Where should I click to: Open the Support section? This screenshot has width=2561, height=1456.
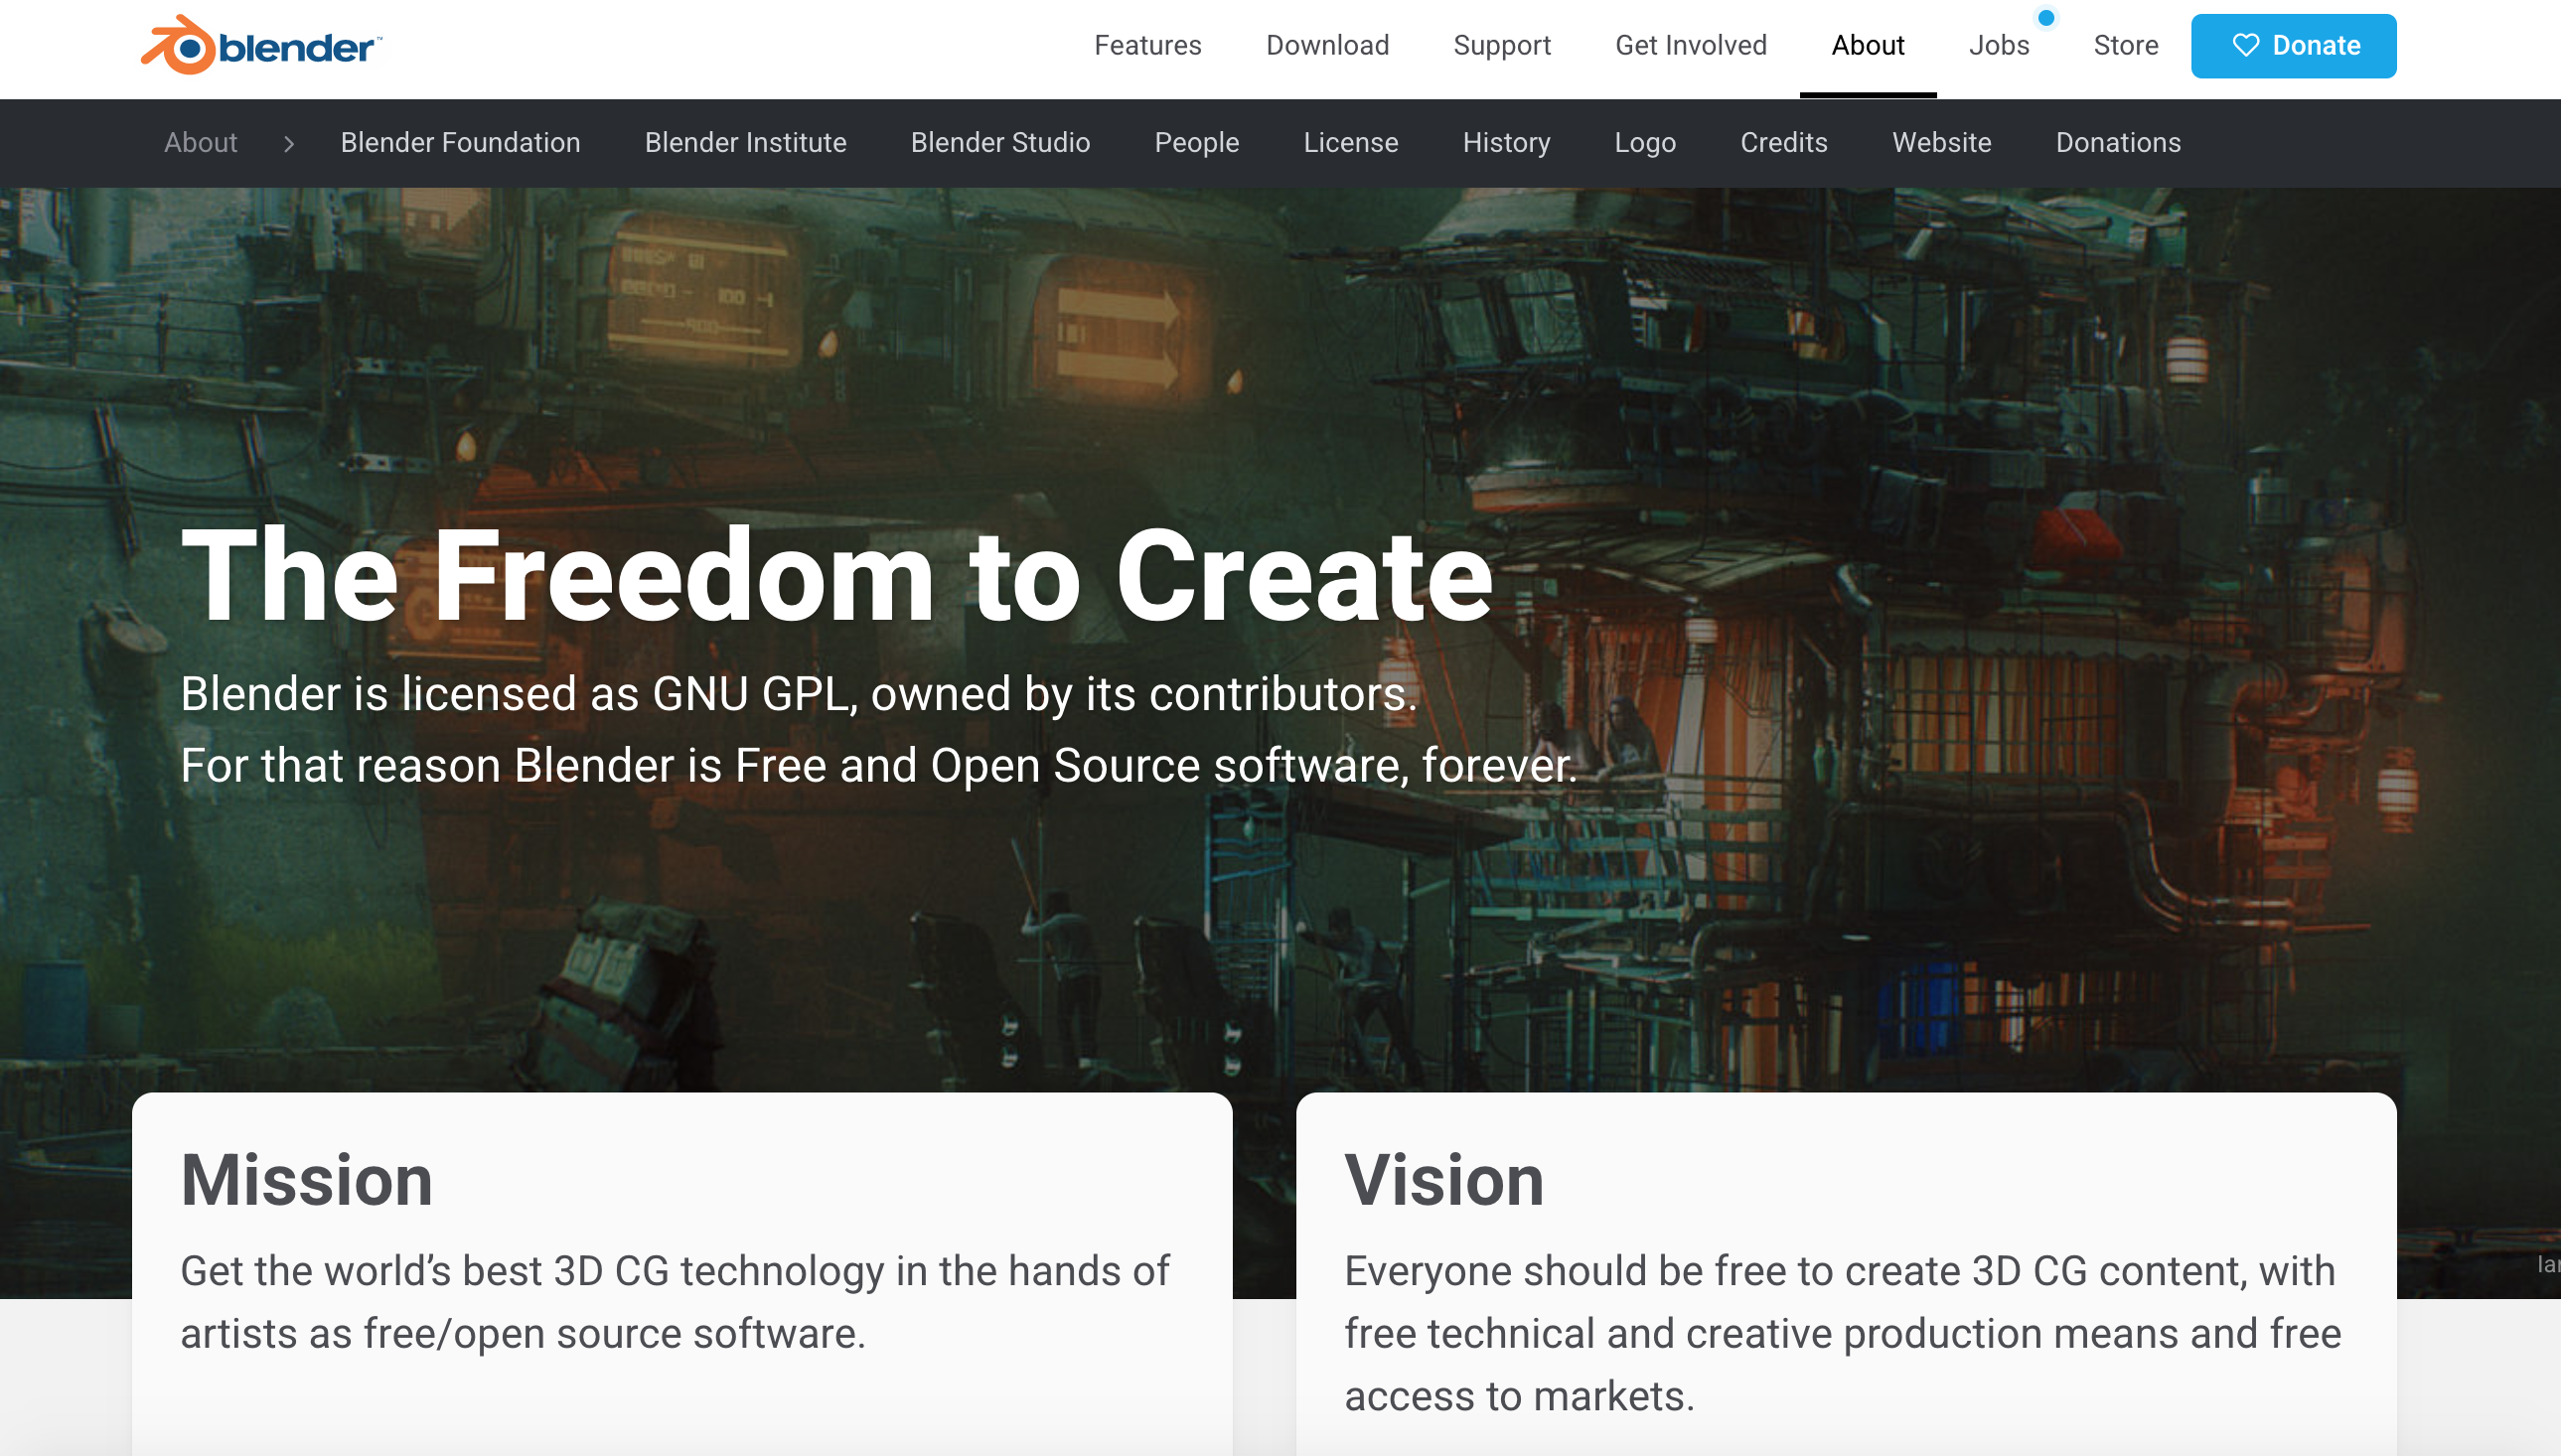[x=1501, y=45]
